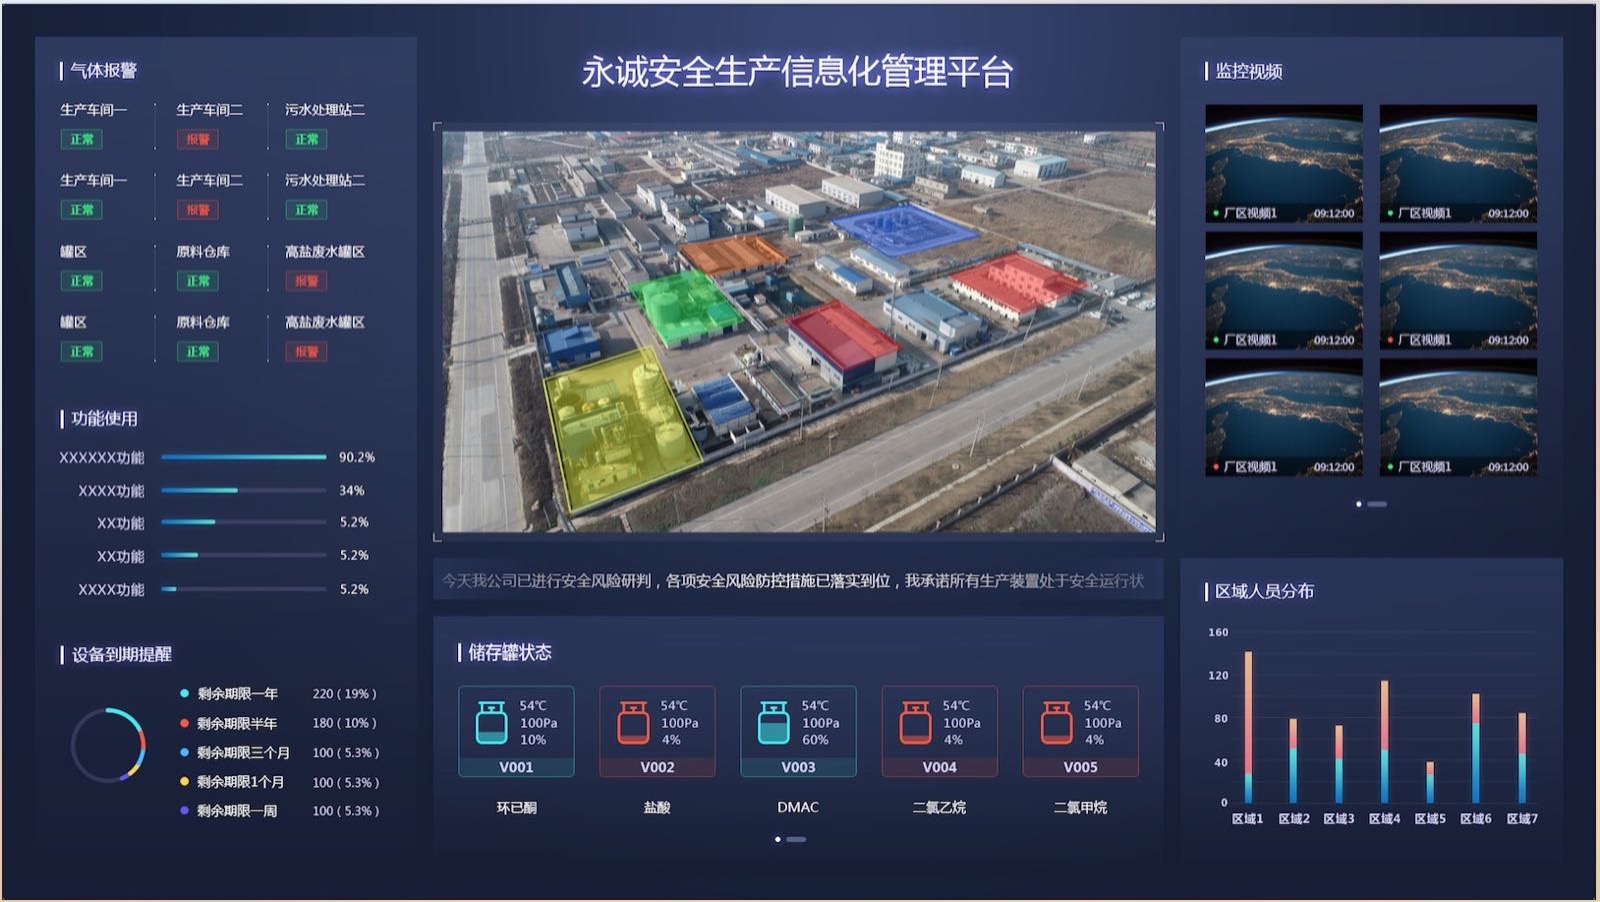Toggle the 剩余期限半年 legend entry

(x=236, y=723)
